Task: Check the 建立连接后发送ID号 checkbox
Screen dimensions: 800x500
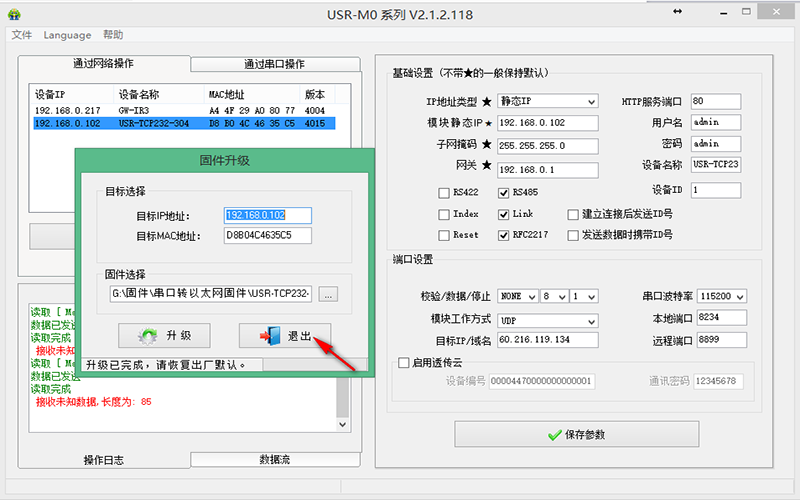Action: (x=573, y=214)
